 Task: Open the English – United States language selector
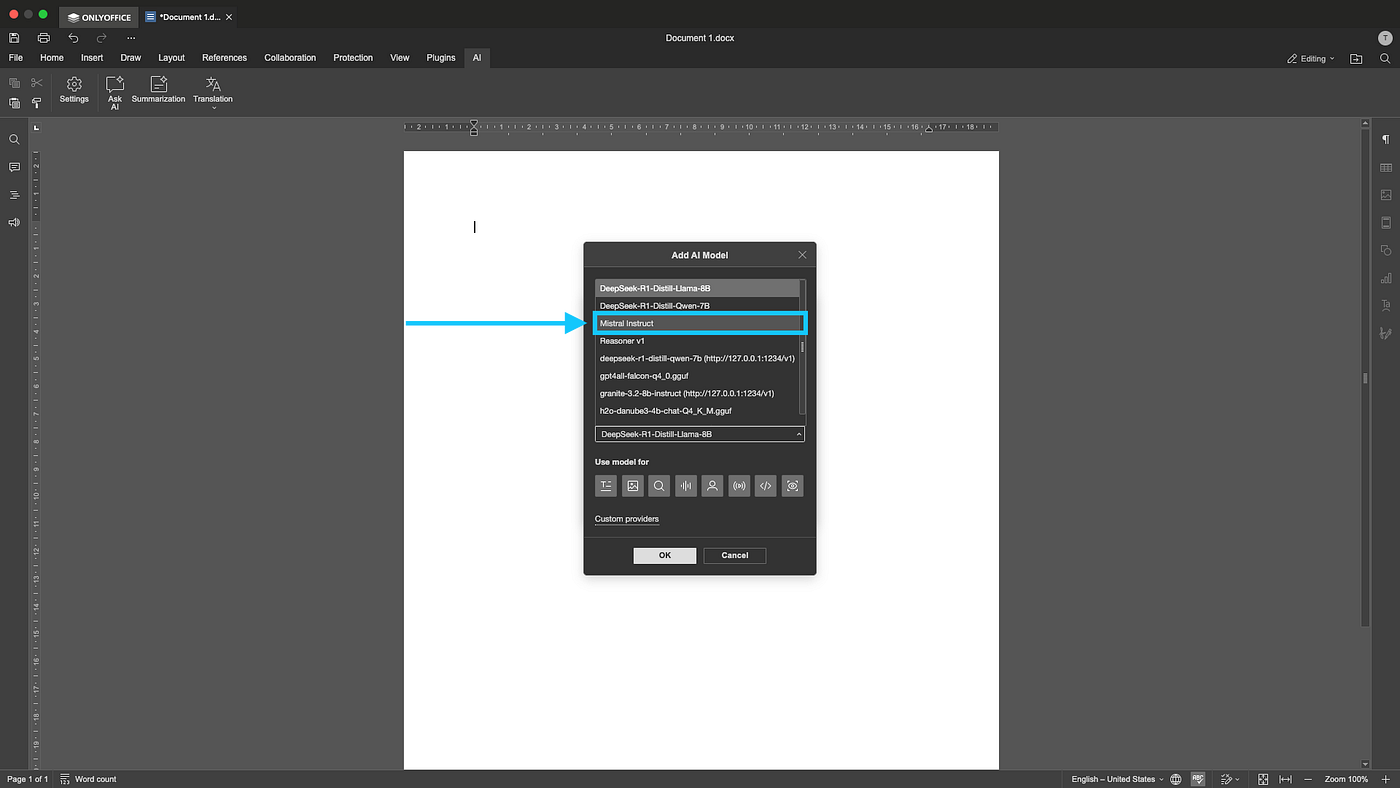[1118, 779]
